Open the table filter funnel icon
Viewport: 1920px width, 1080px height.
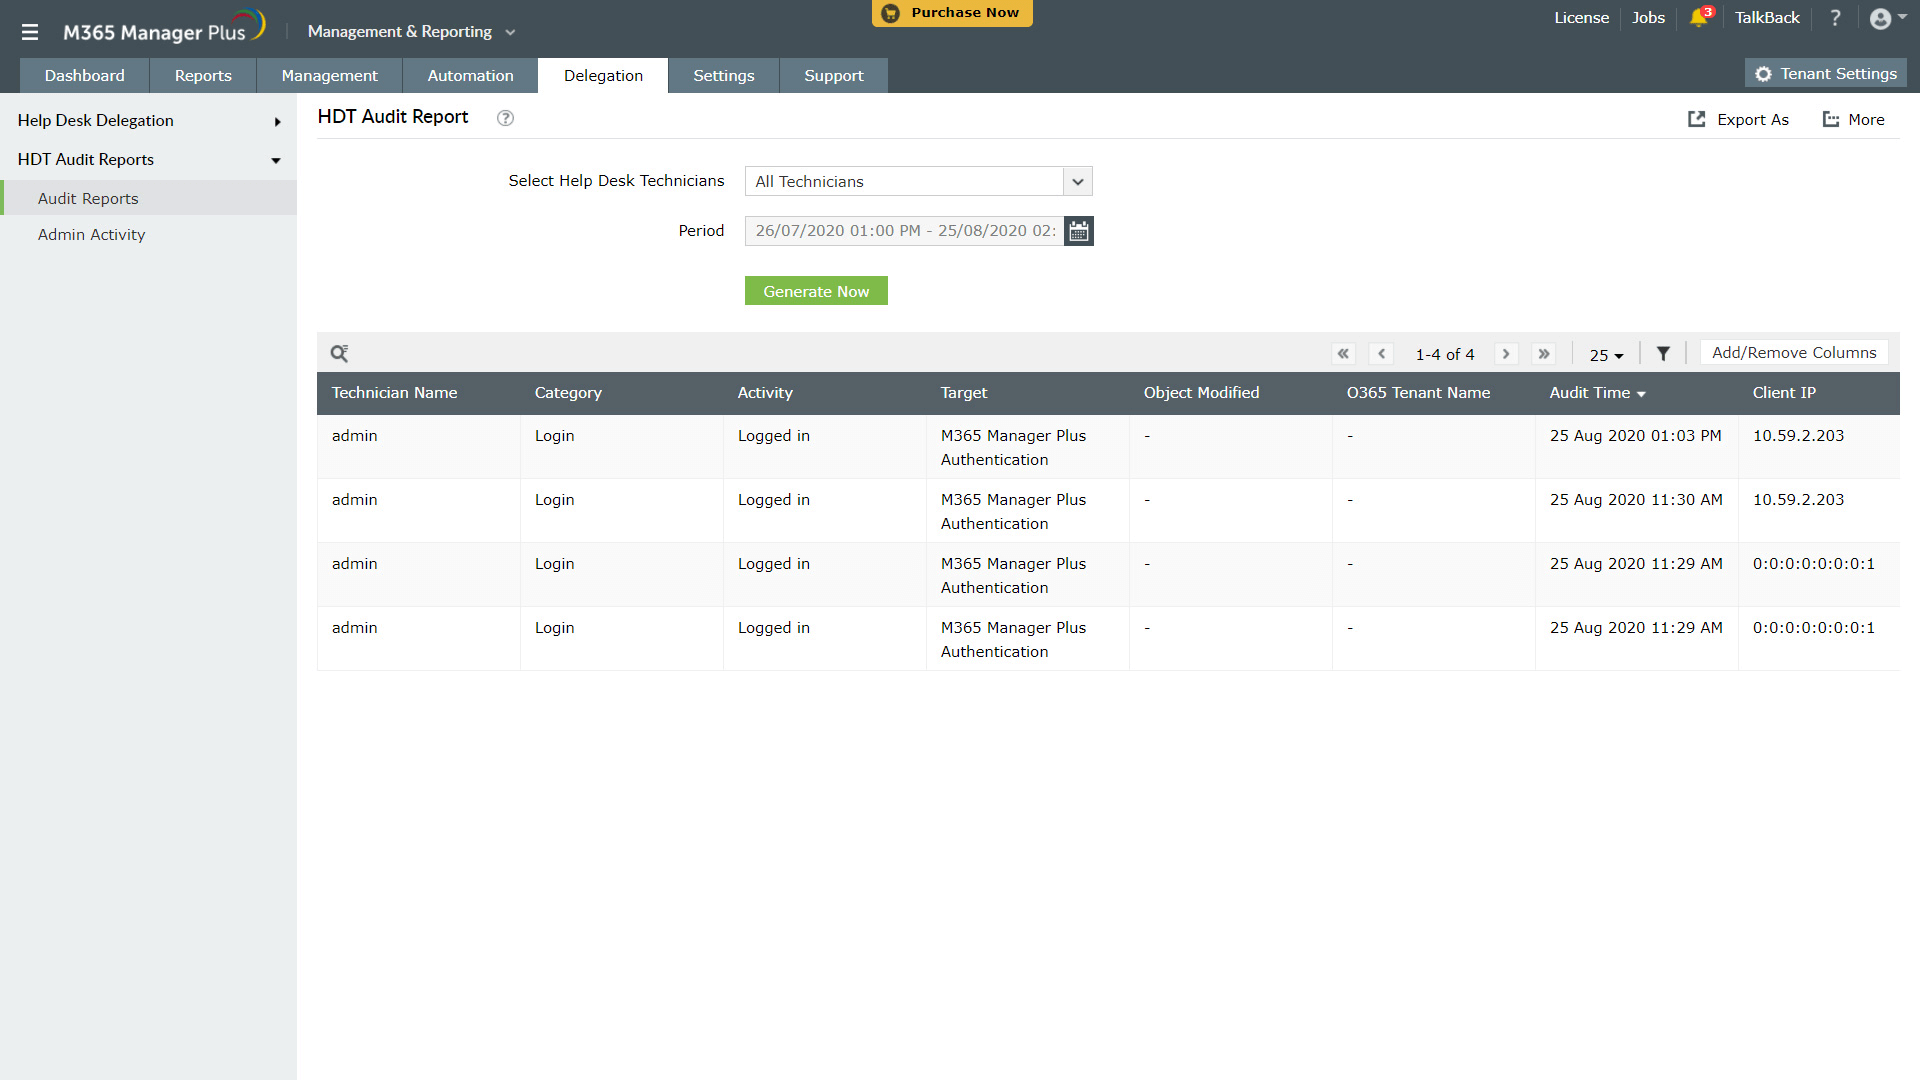[1663, 354]
